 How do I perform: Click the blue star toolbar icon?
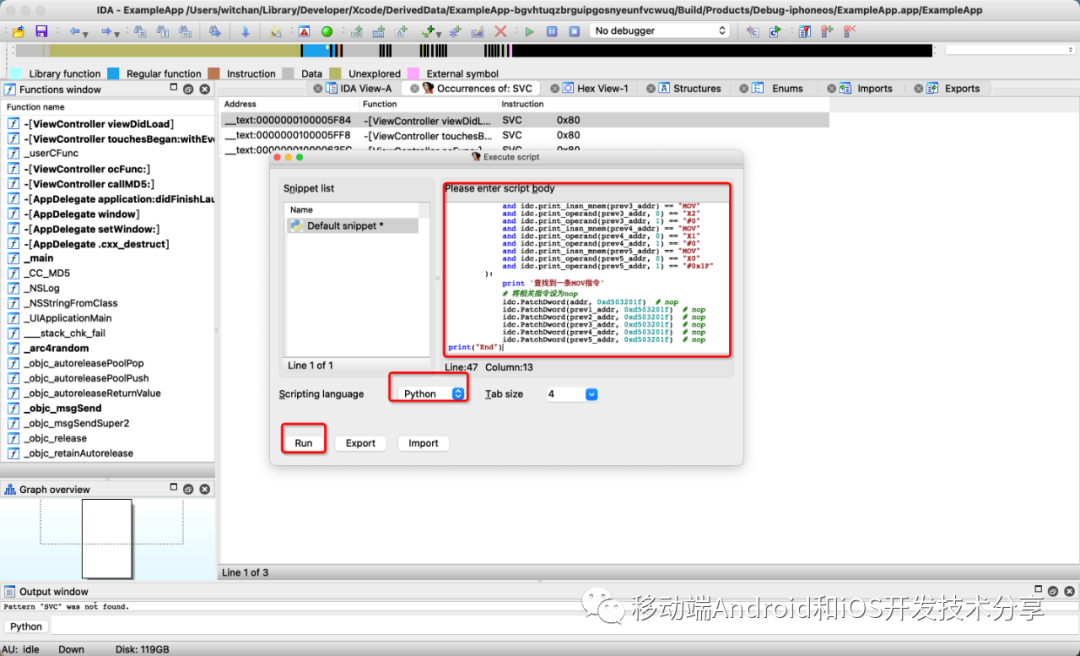(x=455, y=32)
